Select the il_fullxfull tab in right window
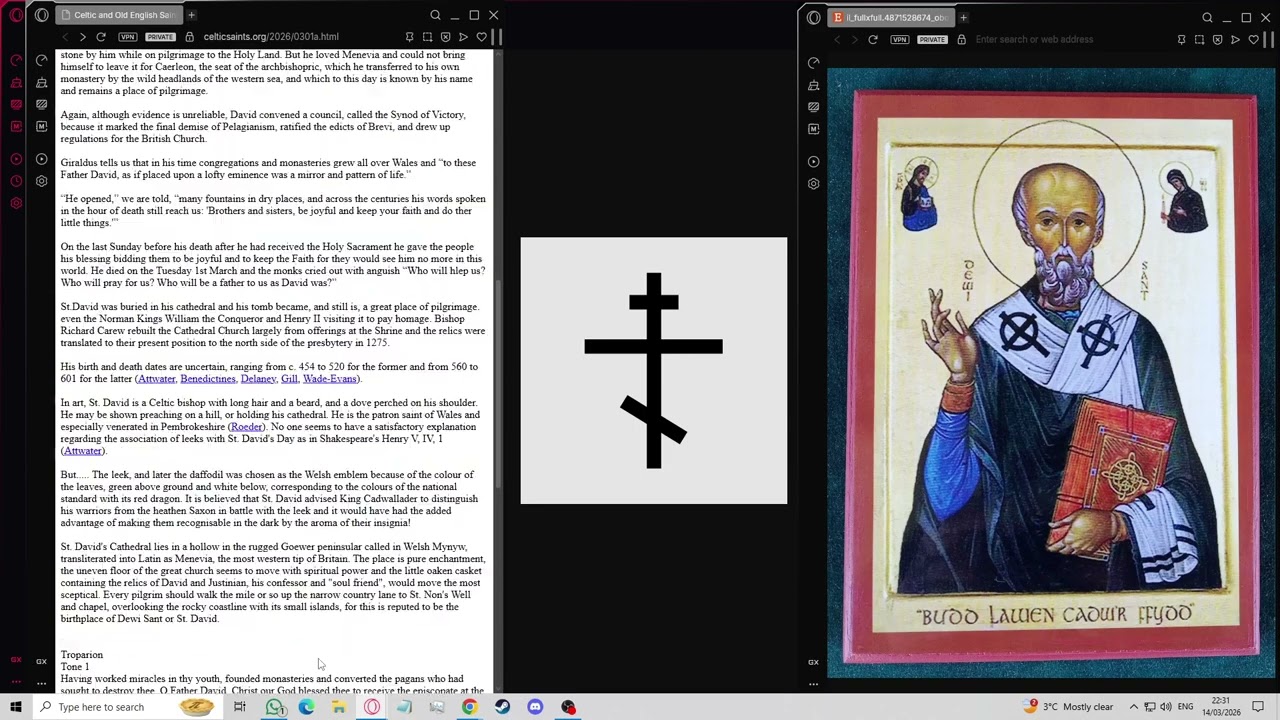This screenshot has width=1280, height=720. point(890,17)
